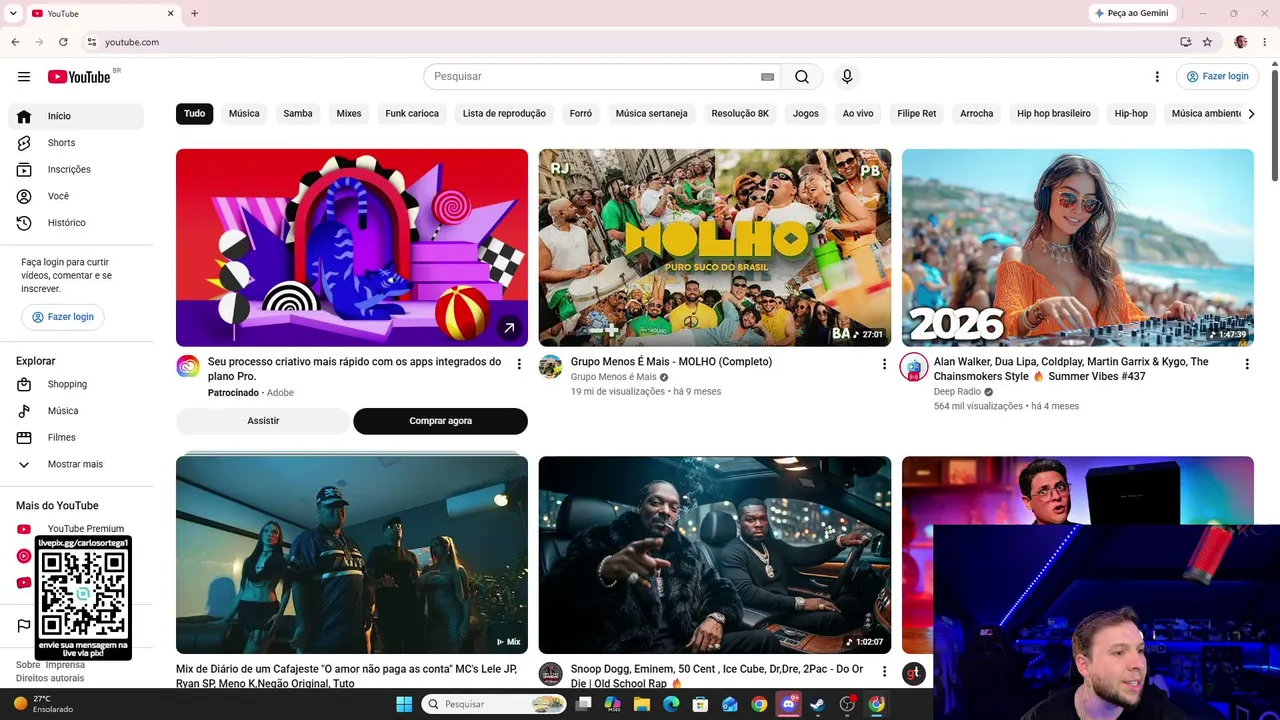Select the Música filter chip

click(244, 114)
